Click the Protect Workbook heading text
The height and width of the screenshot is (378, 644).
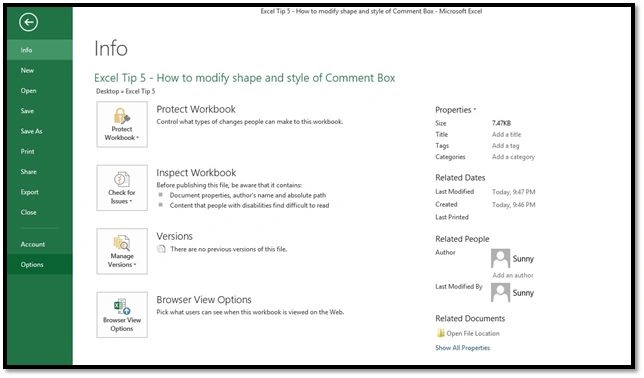click(196, 109)
